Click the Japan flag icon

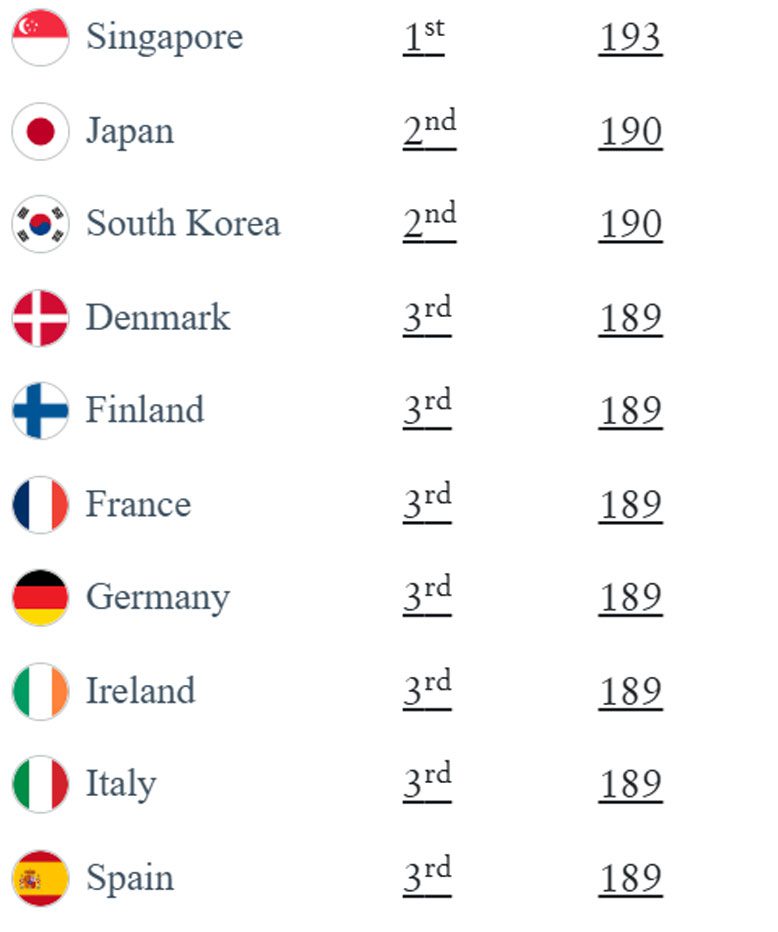click(40, 131)
